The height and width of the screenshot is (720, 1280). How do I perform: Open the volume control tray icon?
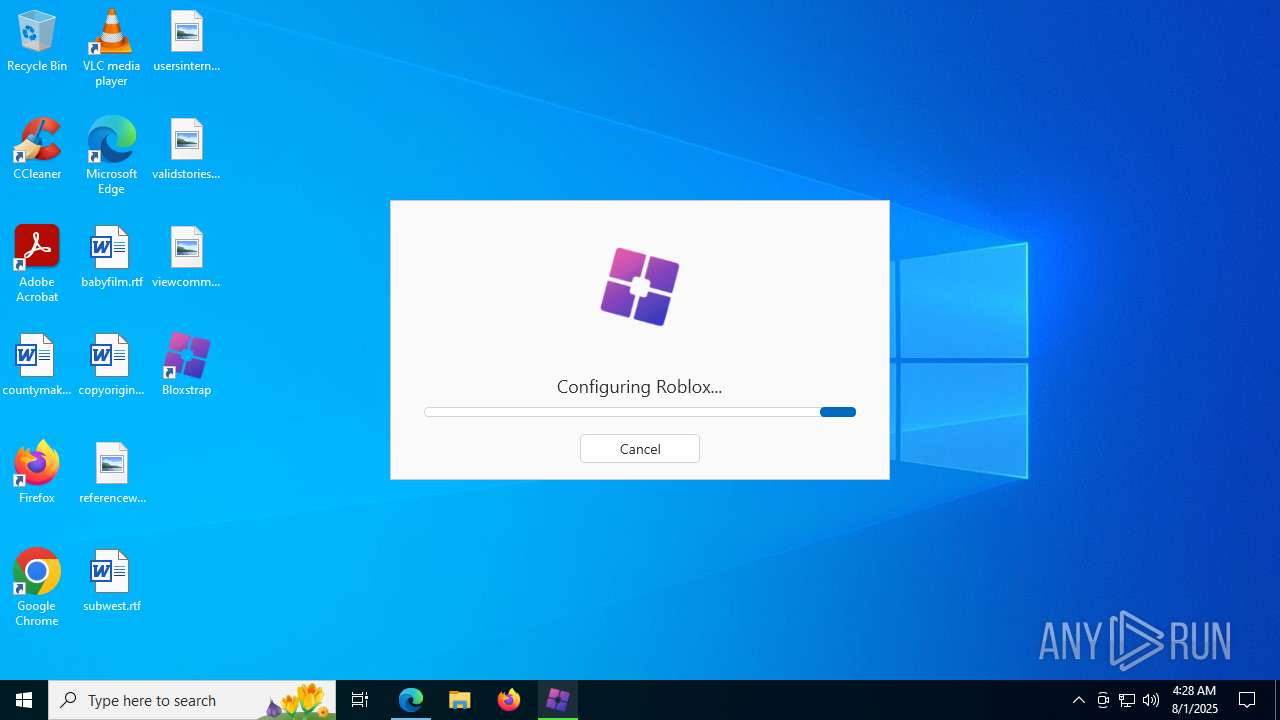(1151, 700)
